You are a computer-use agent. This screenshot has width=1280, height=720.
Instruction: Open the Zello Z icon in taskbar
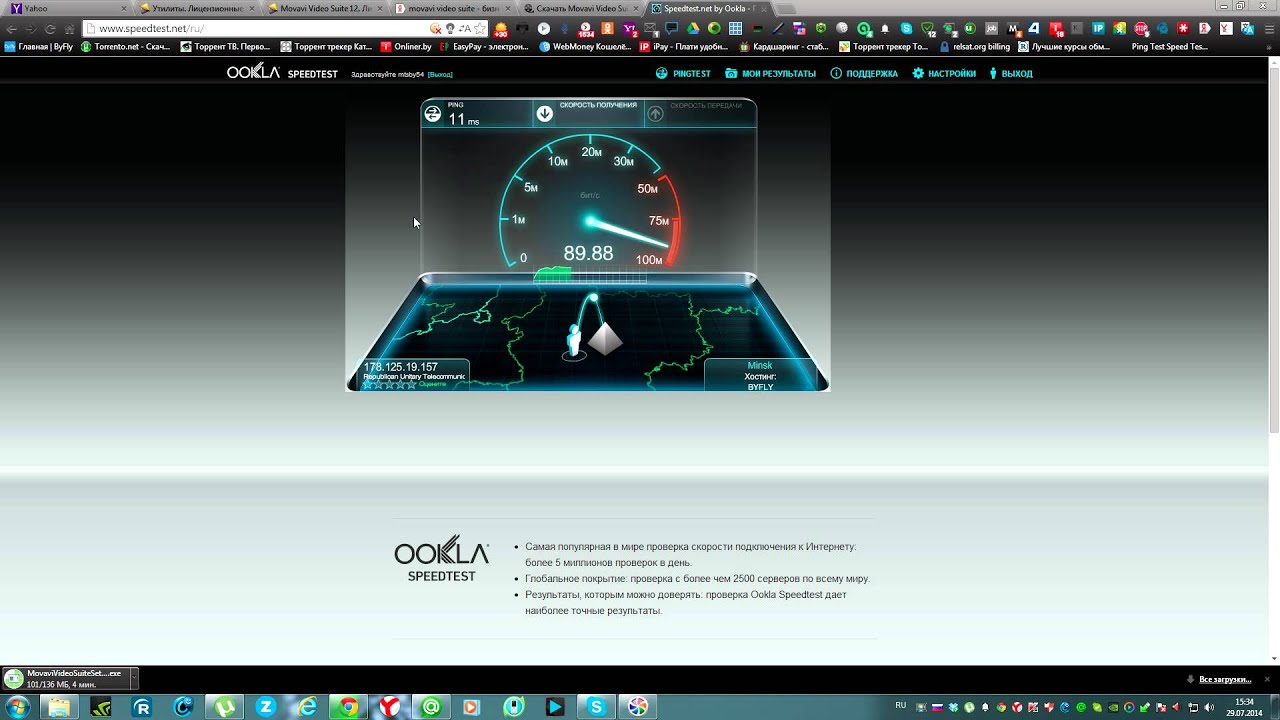265,707
